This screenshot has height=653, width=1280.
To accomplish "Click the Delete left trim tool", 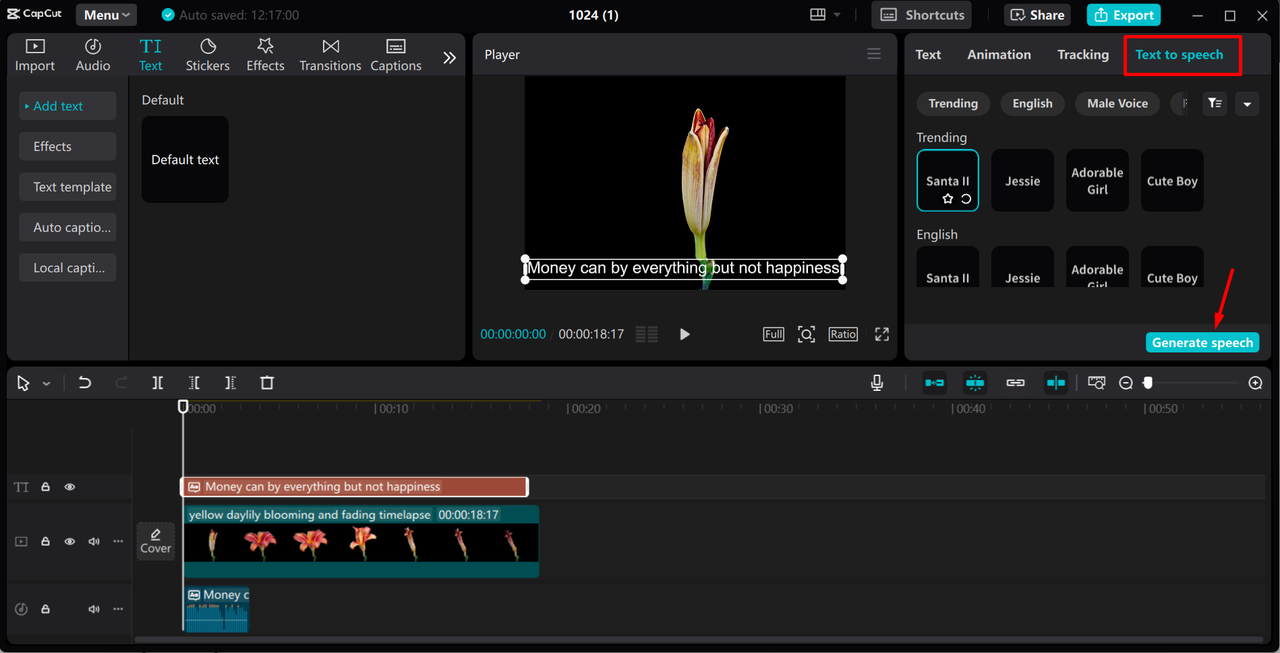I will coord(194,383).
